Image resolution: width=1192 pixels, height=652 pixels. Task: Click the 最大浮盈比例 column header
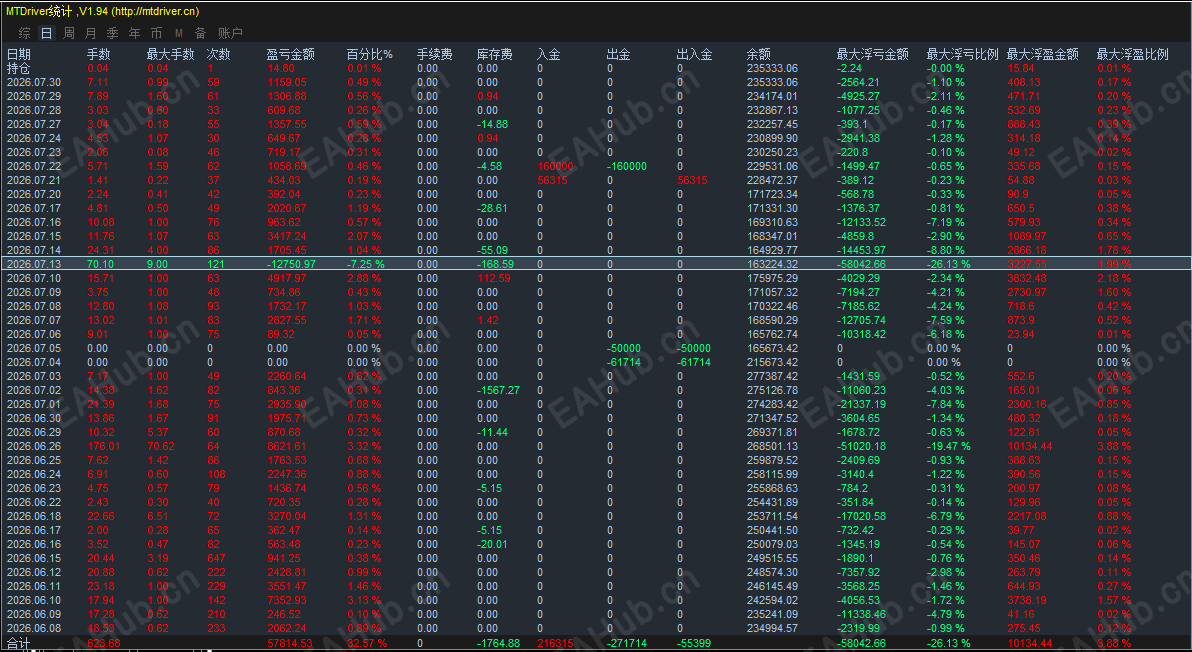coord(1133,54)
